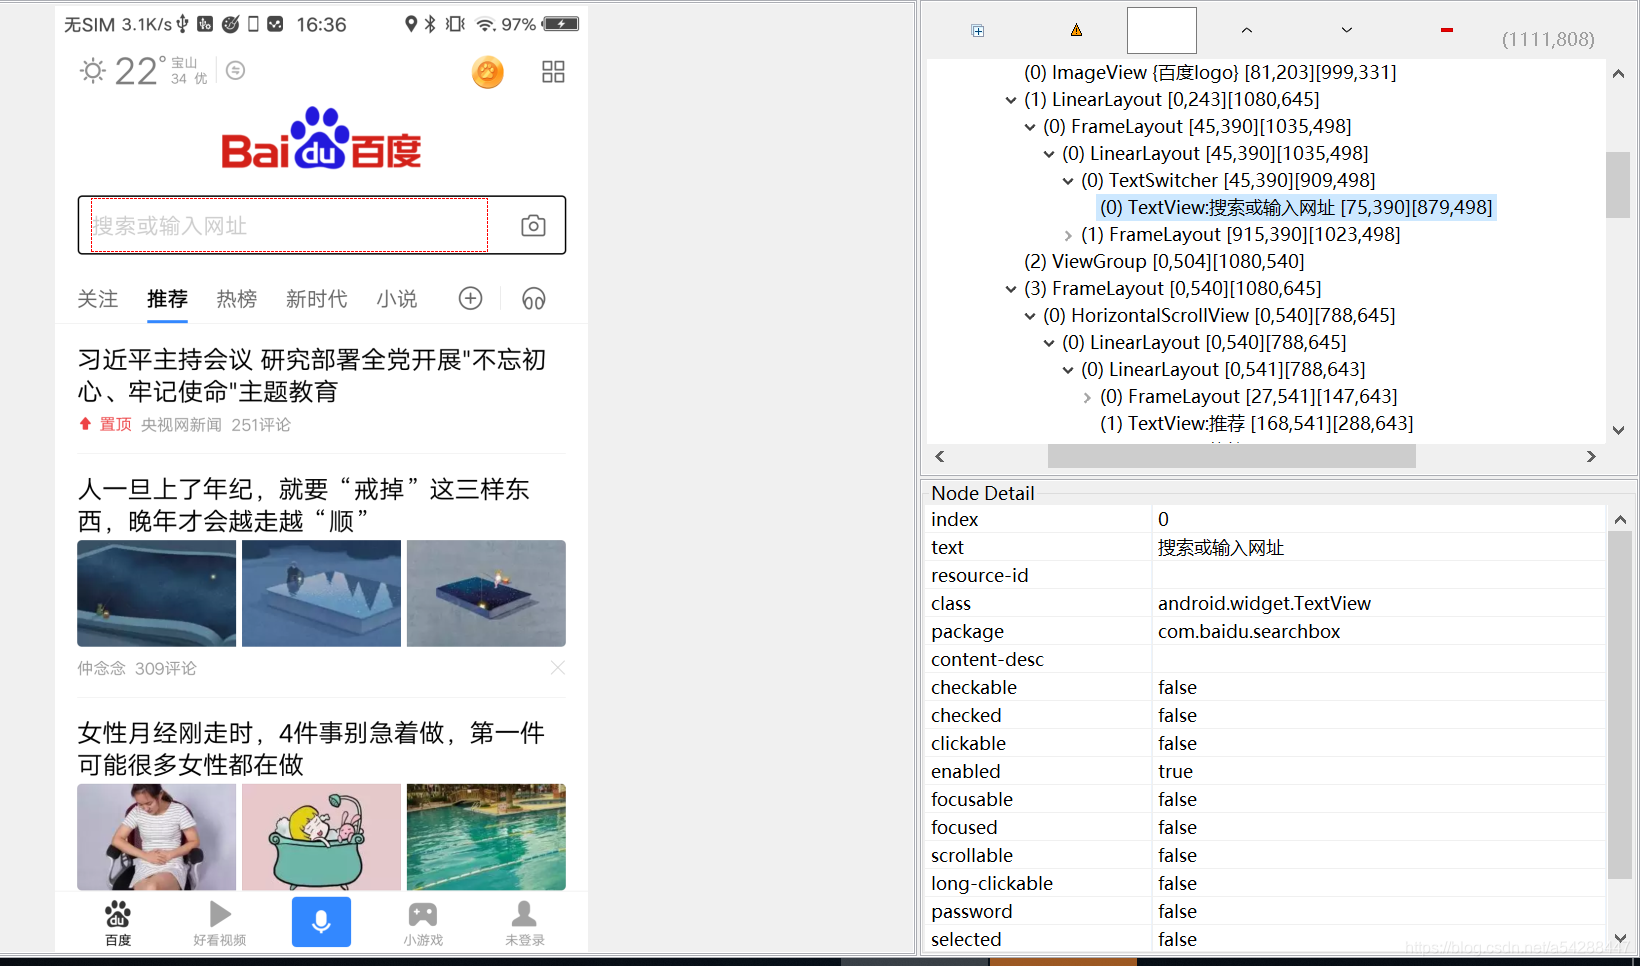Open the orange paw badge icon
This screenshot has width=1640, height=966.
click(x=488, y=71)
